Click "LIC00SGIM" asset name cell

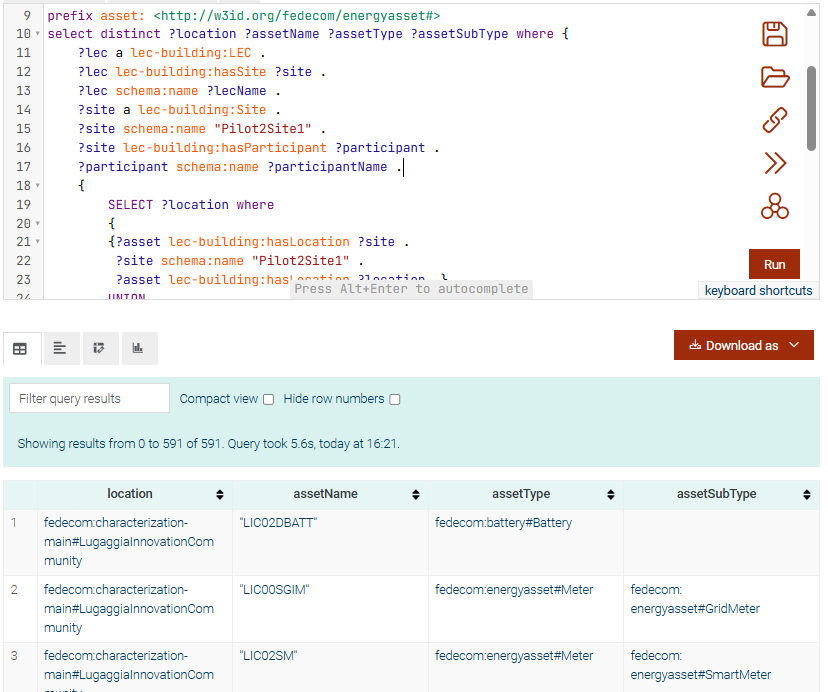[274, 590]
